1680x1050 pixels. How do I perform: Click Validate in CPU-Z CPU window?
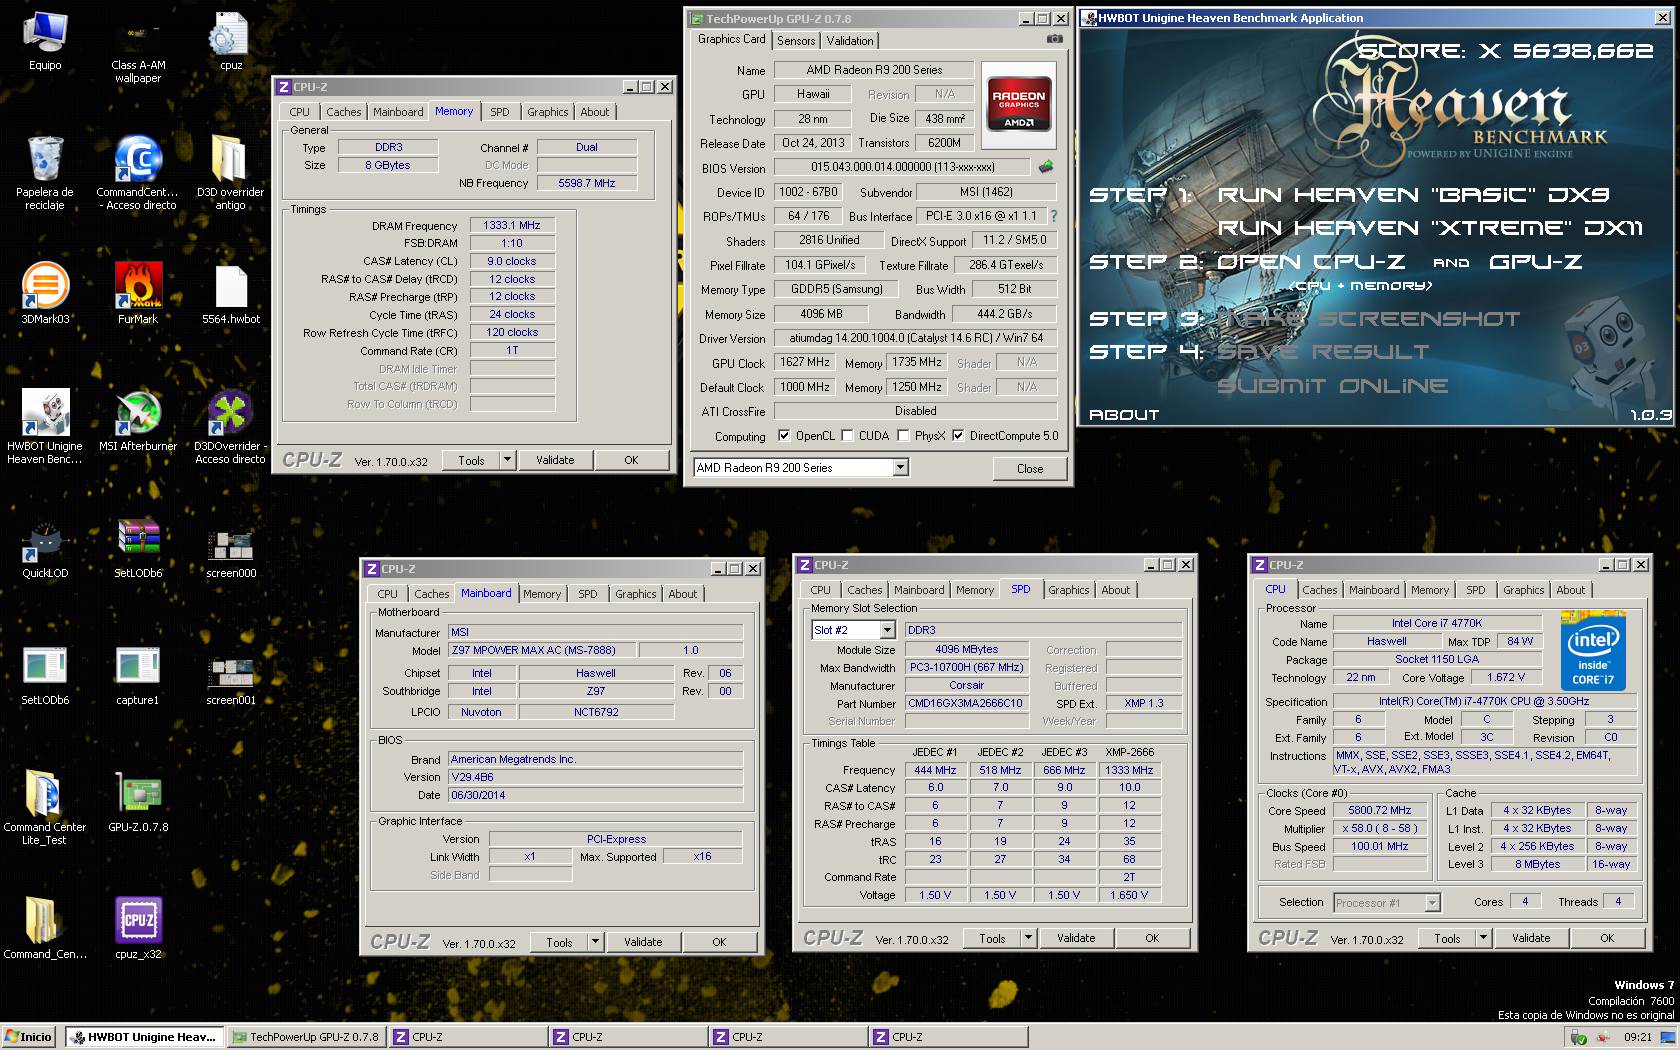point(1531,938)
